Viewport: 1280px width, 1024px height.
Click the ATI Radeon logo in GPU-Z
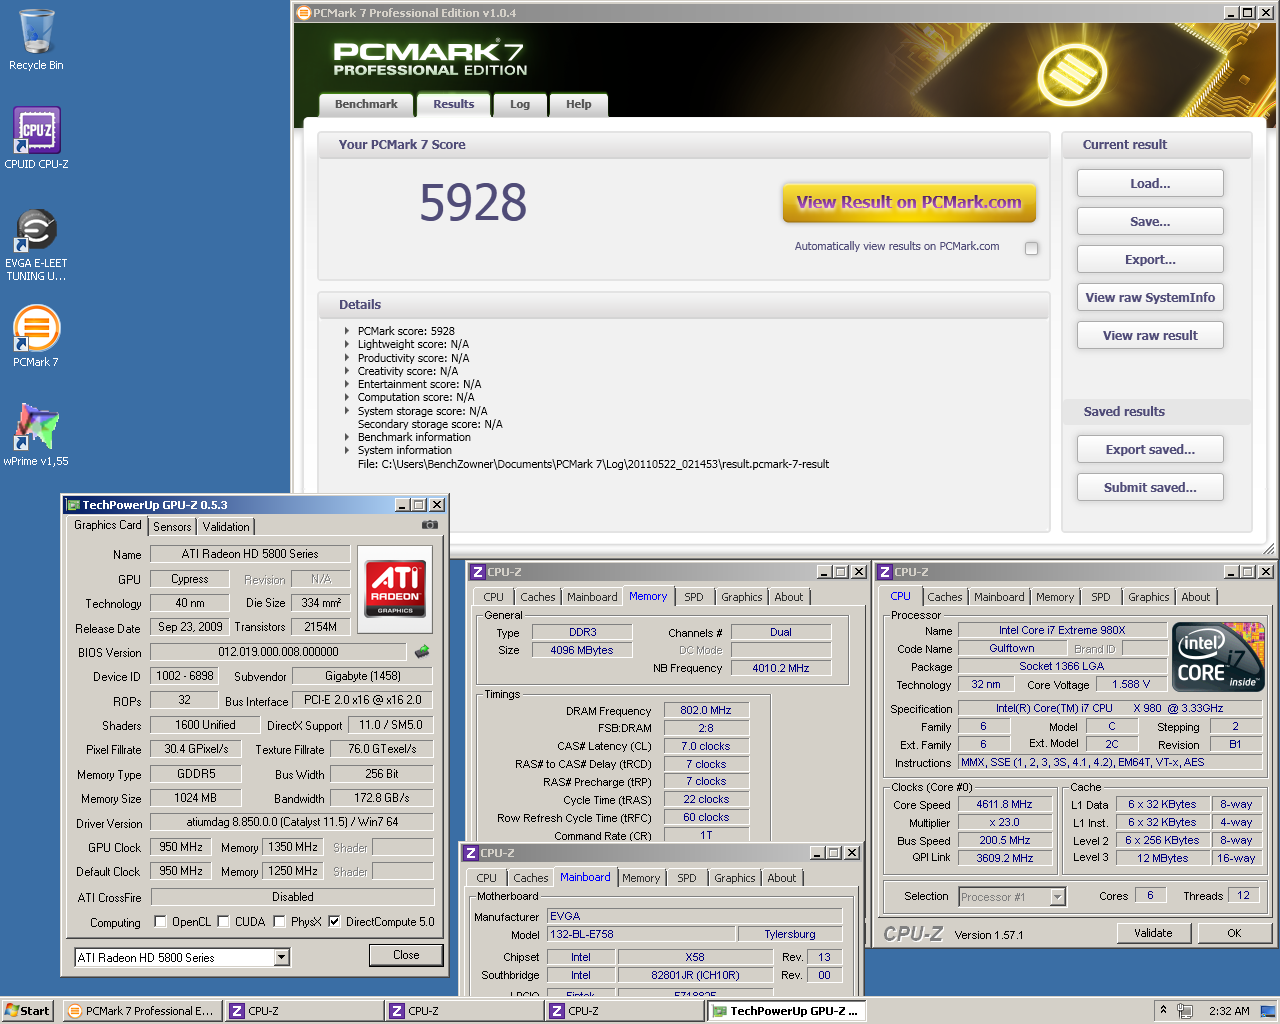tap(395, 588)
